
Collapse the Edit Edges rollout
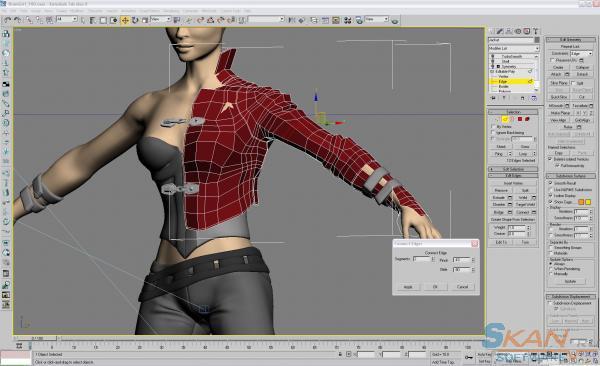coord(513,176)
